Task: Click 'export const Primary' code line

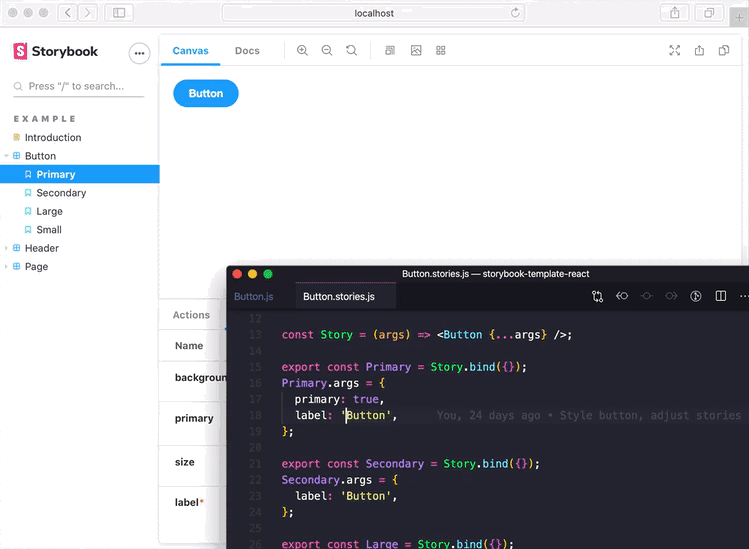Action: pyautogui.click(x=404, y=367)
